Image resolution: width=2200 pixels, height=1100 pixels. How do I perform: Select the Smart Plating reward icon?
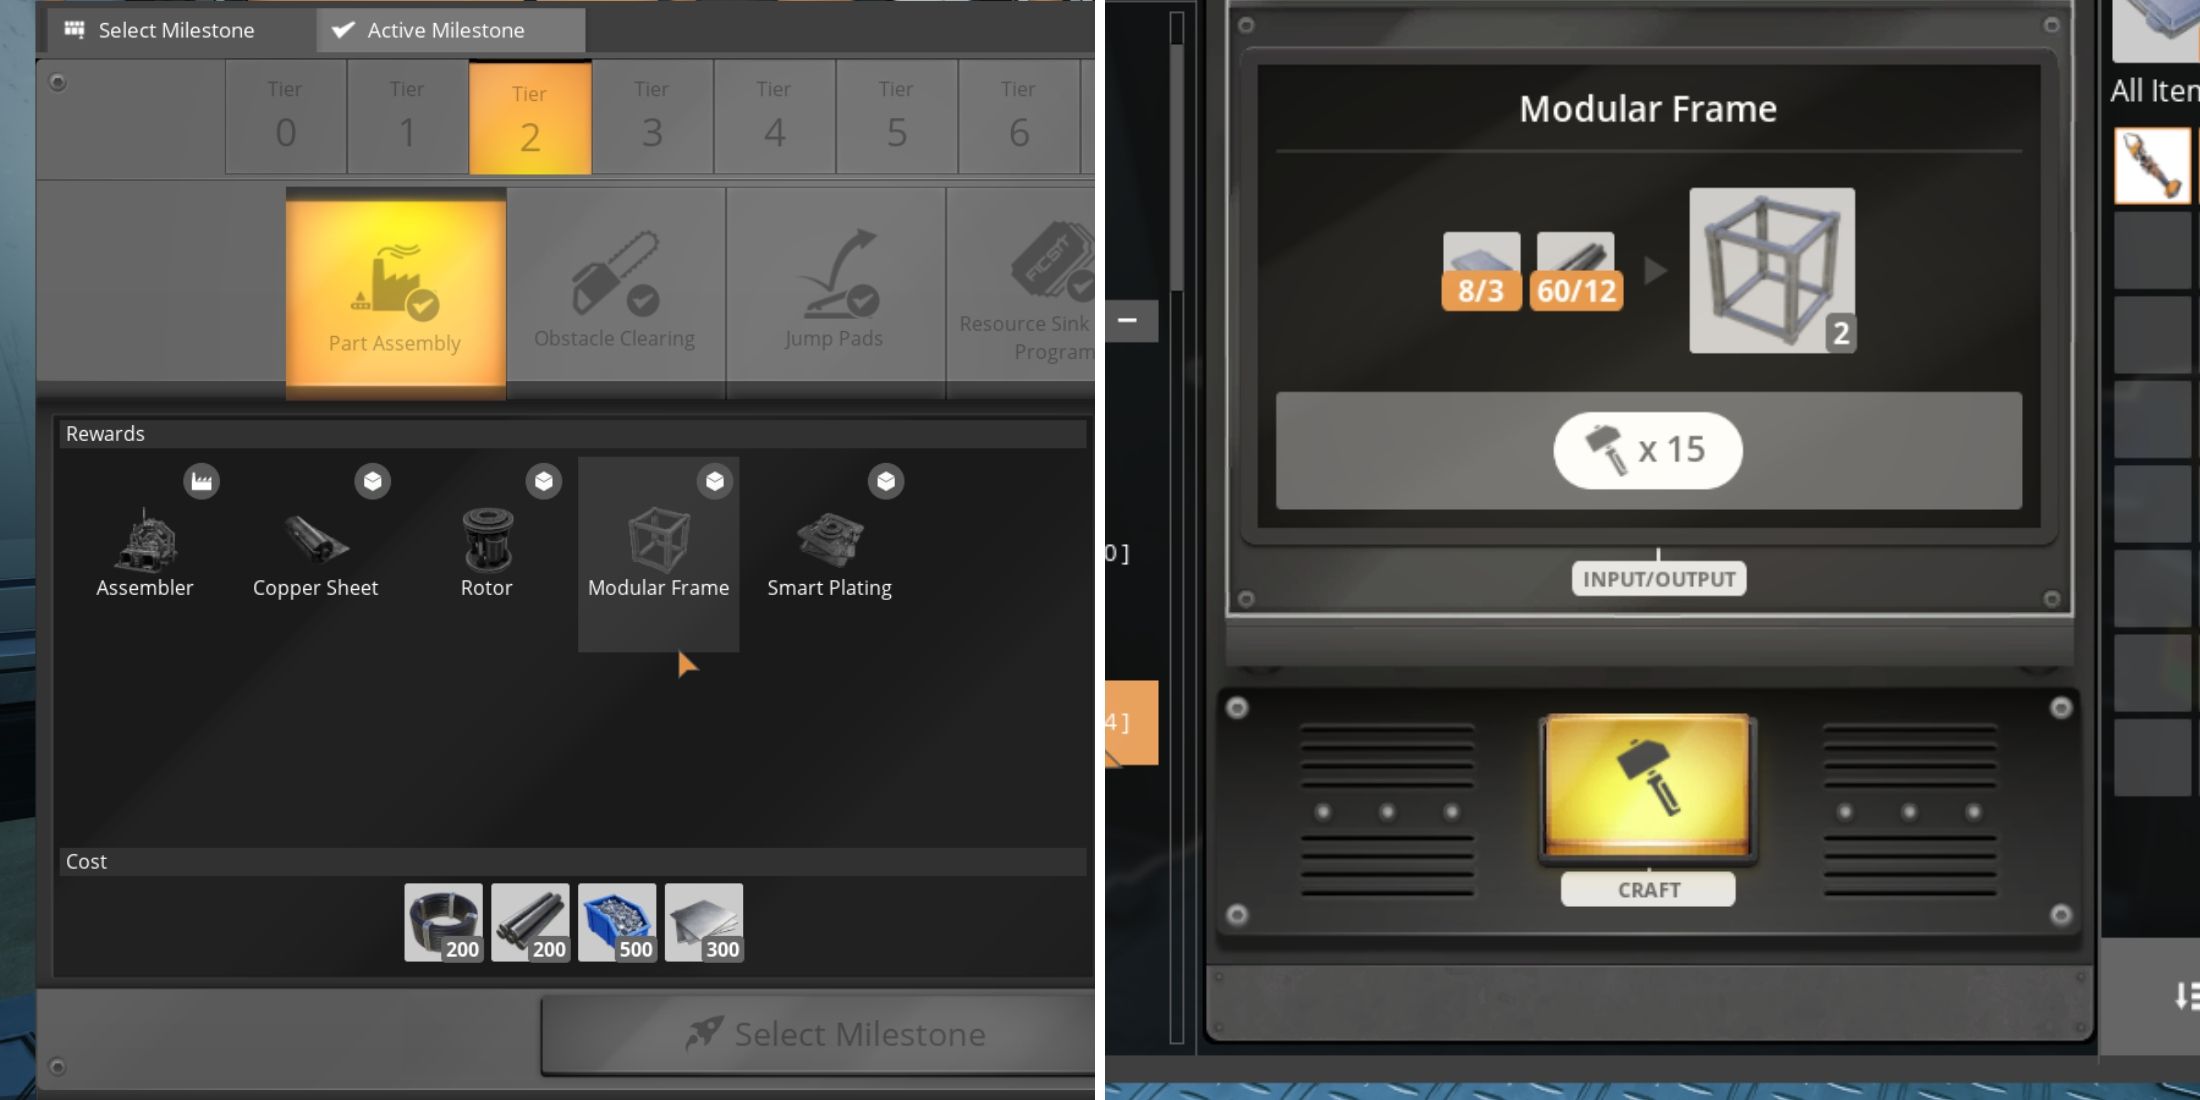828,539
